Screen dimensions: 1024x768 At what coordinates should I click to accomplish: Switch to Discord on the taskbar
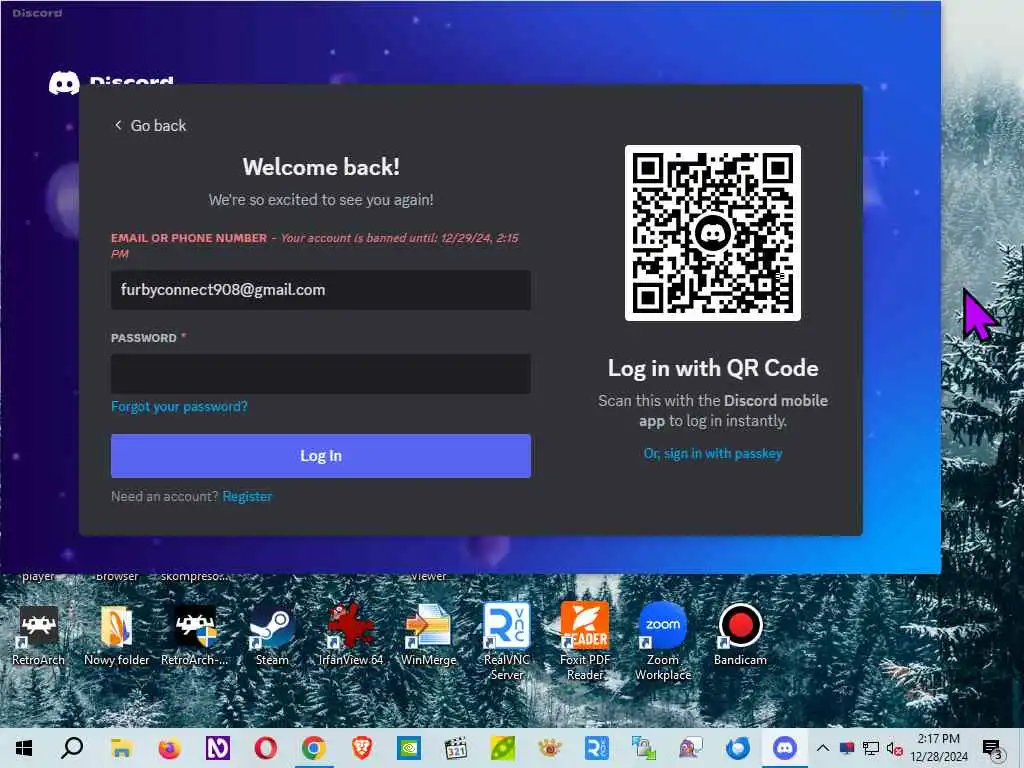[785, 748]
